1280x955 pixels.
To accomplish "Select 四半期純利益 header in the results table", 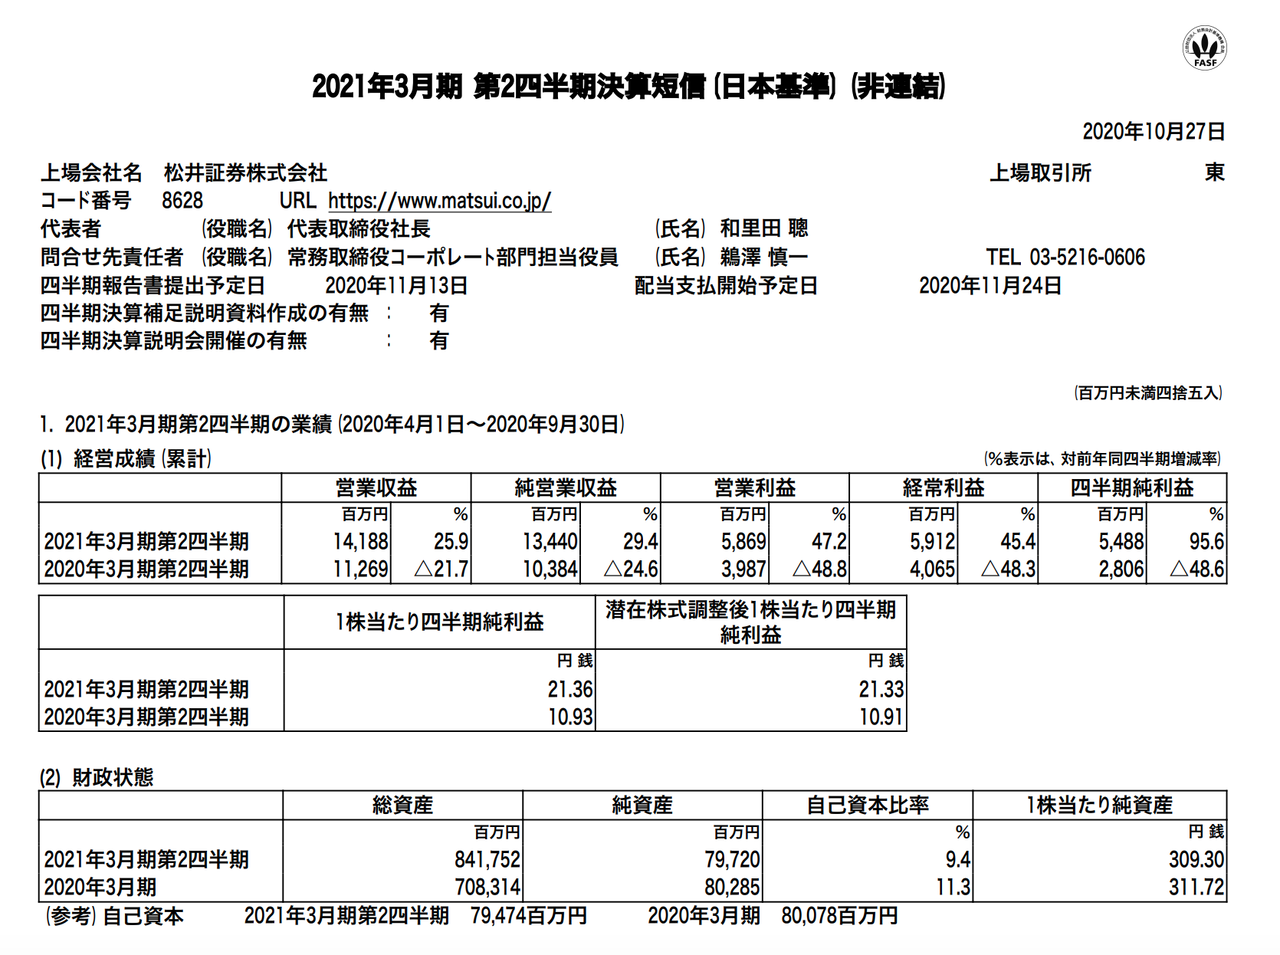I will tap(1133, 488).
